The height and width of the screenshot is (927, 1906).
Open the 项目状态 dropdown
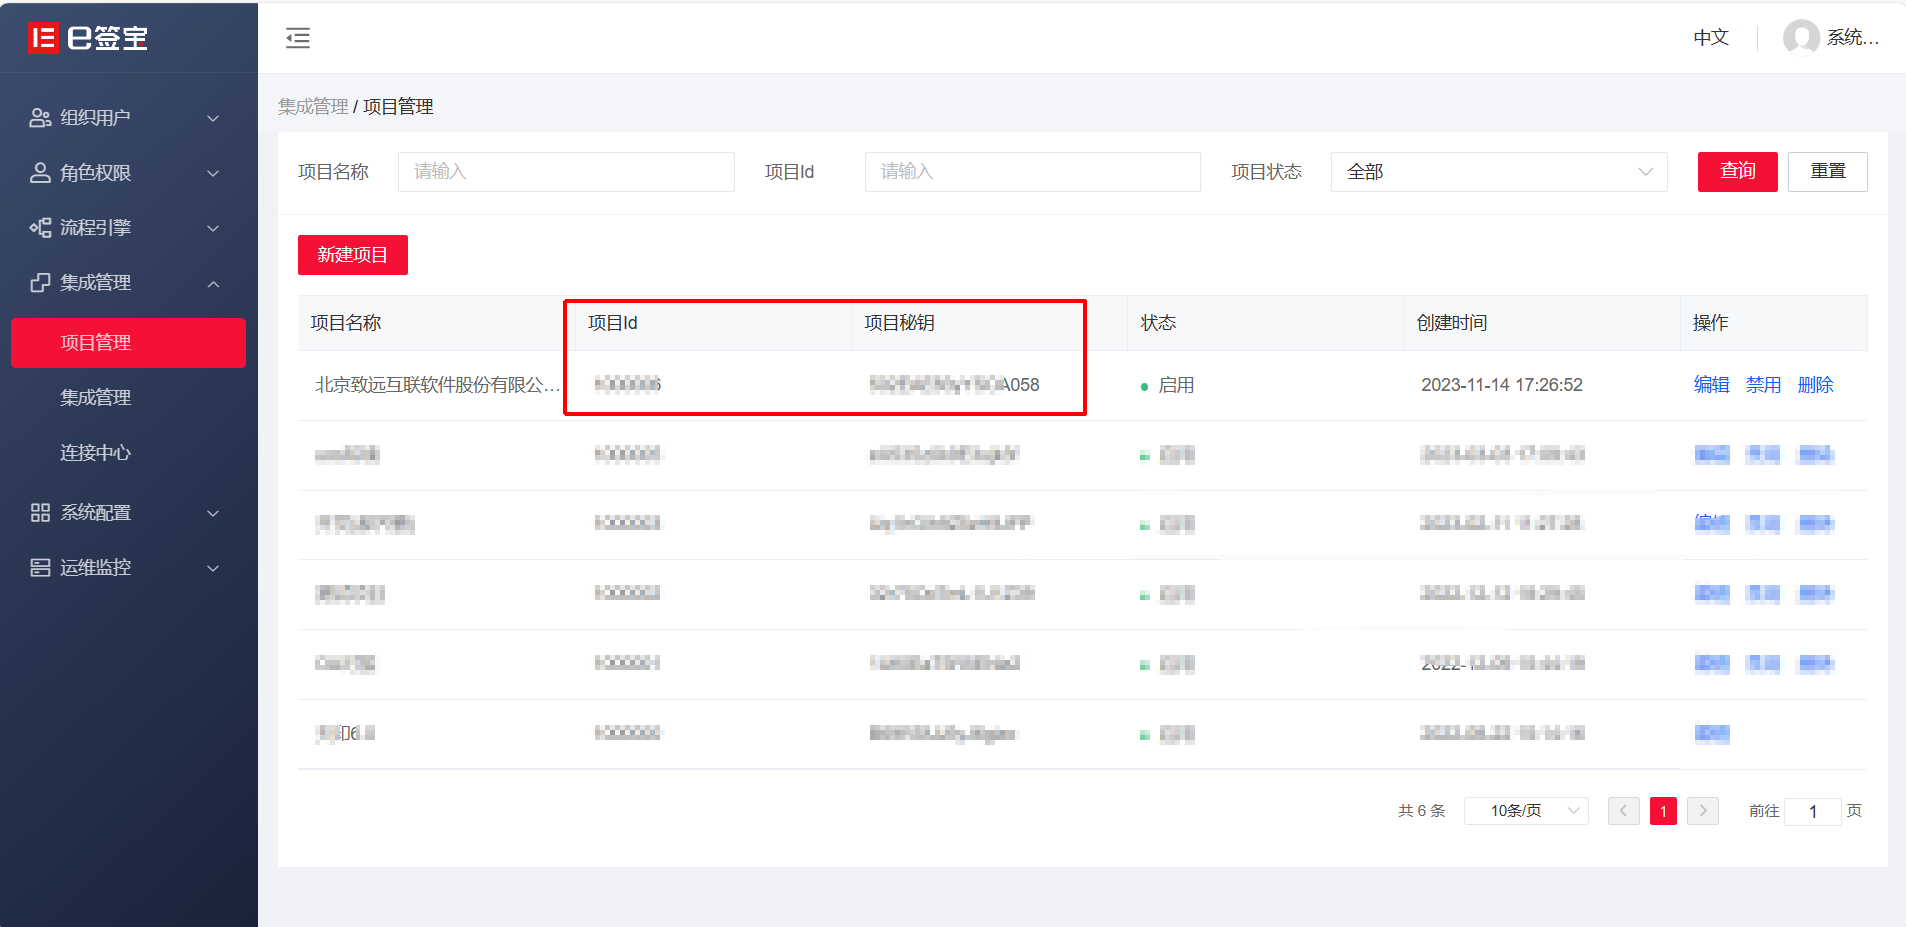1498,172
